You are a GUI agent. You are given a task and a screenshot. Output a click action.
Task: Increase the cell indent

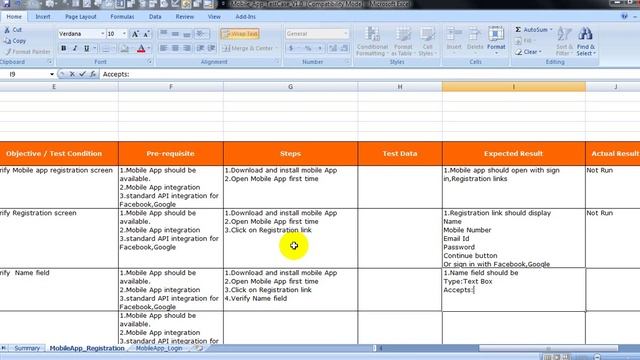pyautogui.click(x=211, y=48)
